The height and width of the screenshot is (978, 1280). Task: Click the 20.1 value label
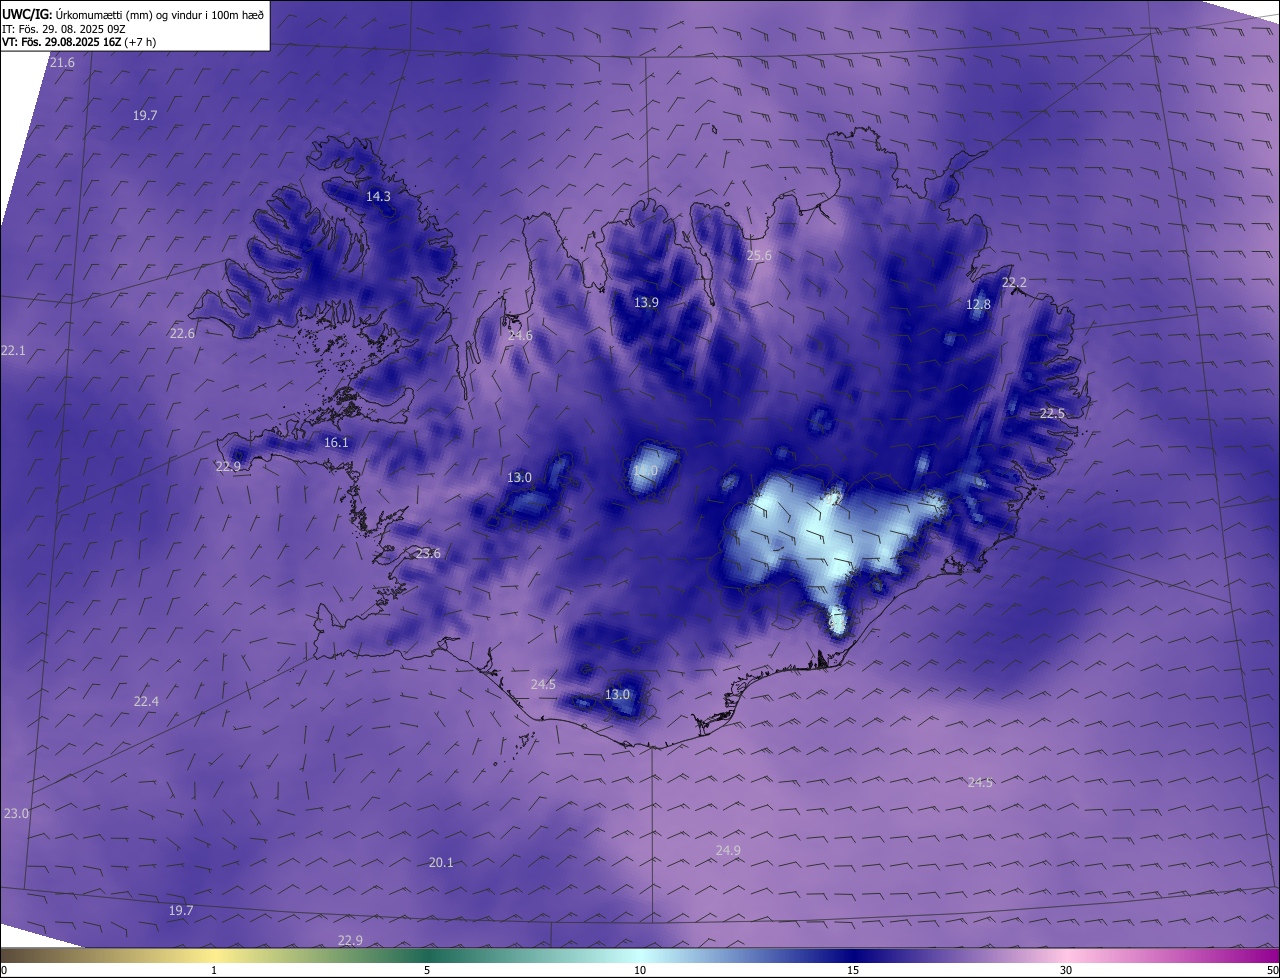point(441,863)
